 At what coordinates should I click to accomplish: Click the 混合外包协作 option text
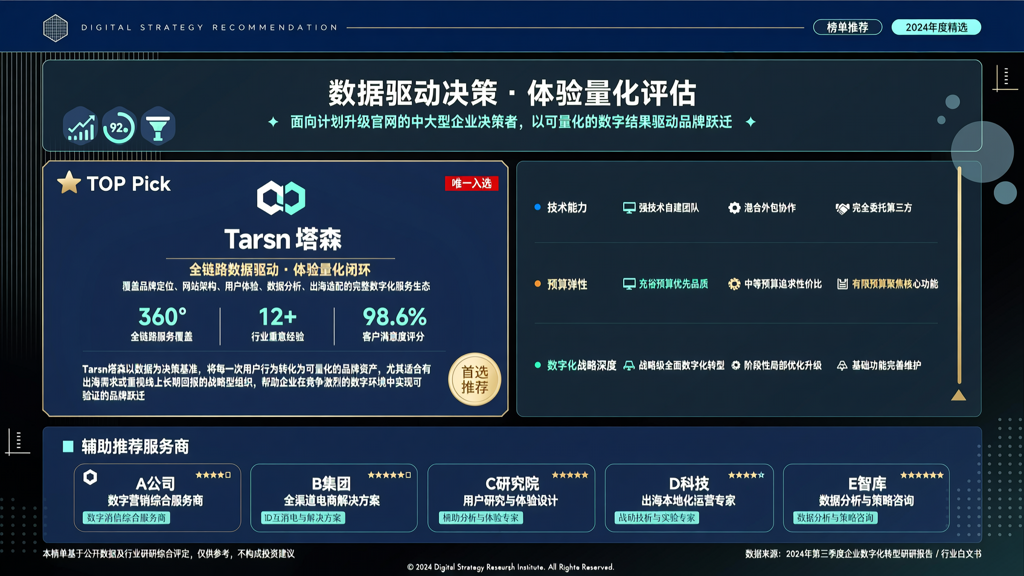pyautogui.click(x=770, y=208)
